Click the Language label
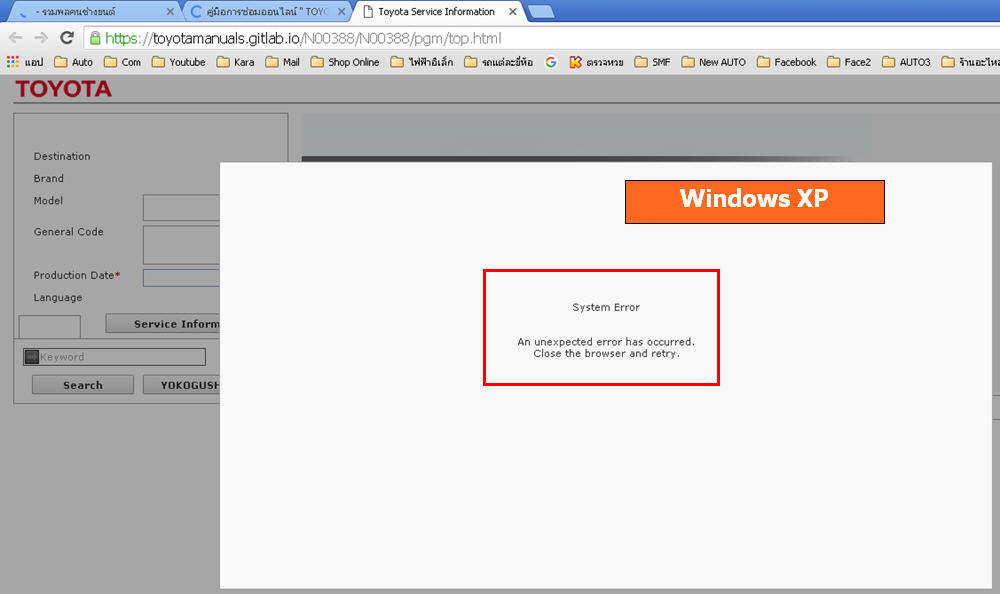This screenshot has width=1000, height=594. pyautogui.click(x=57, y=297)
